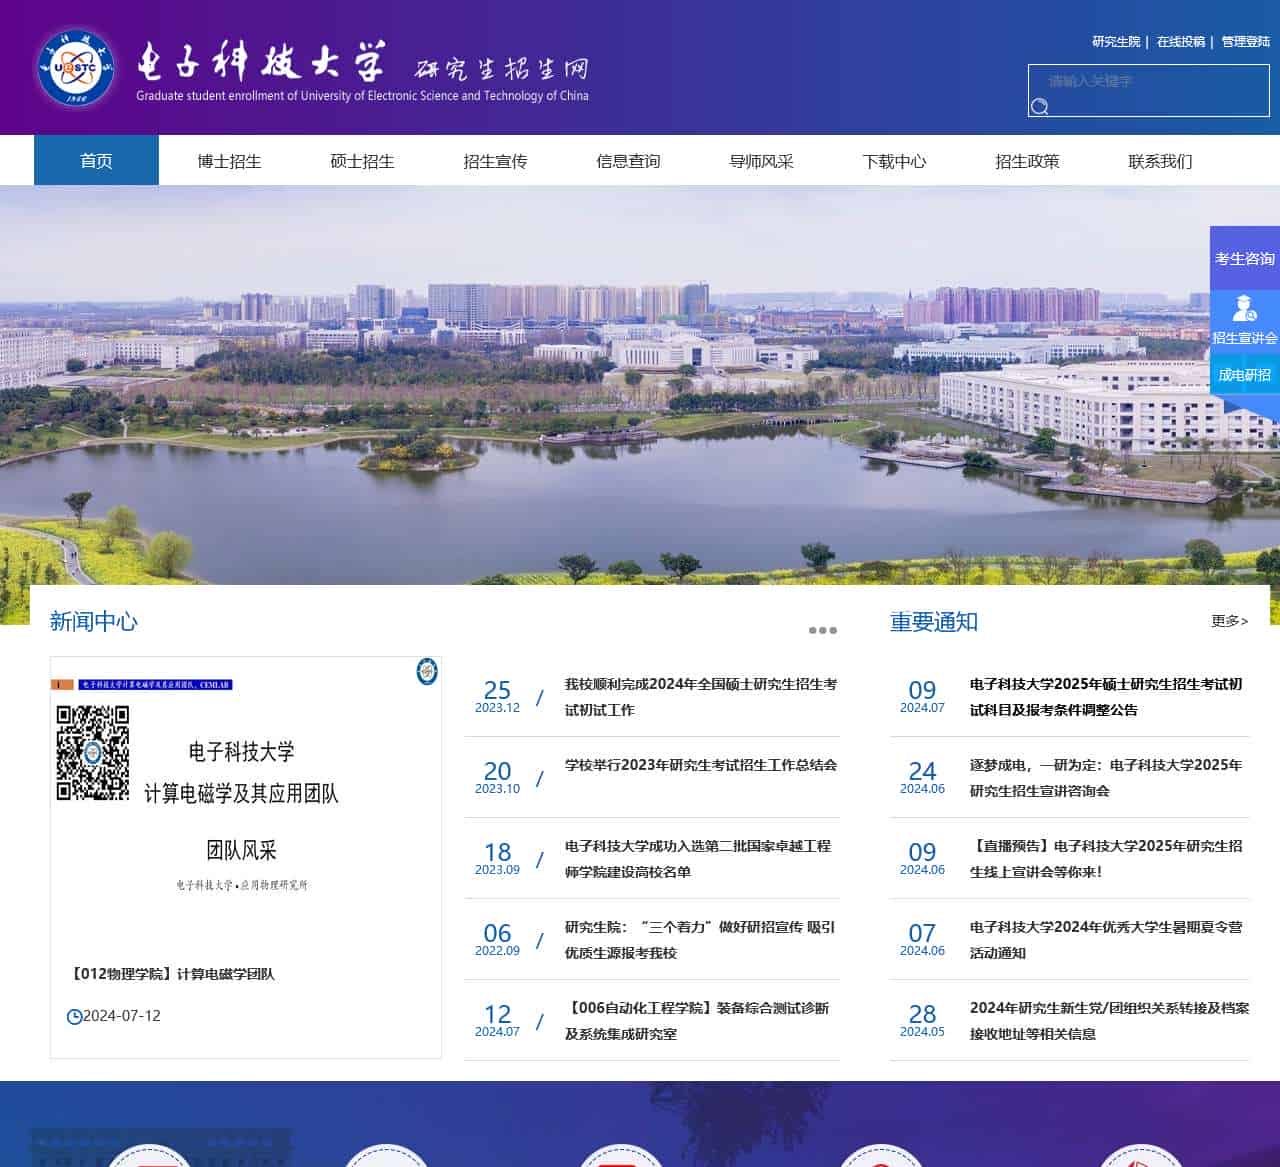Click the 28 2024.05 notice date
The width and height of the screenshot is (1280, 1167).
coord(922,1021)
